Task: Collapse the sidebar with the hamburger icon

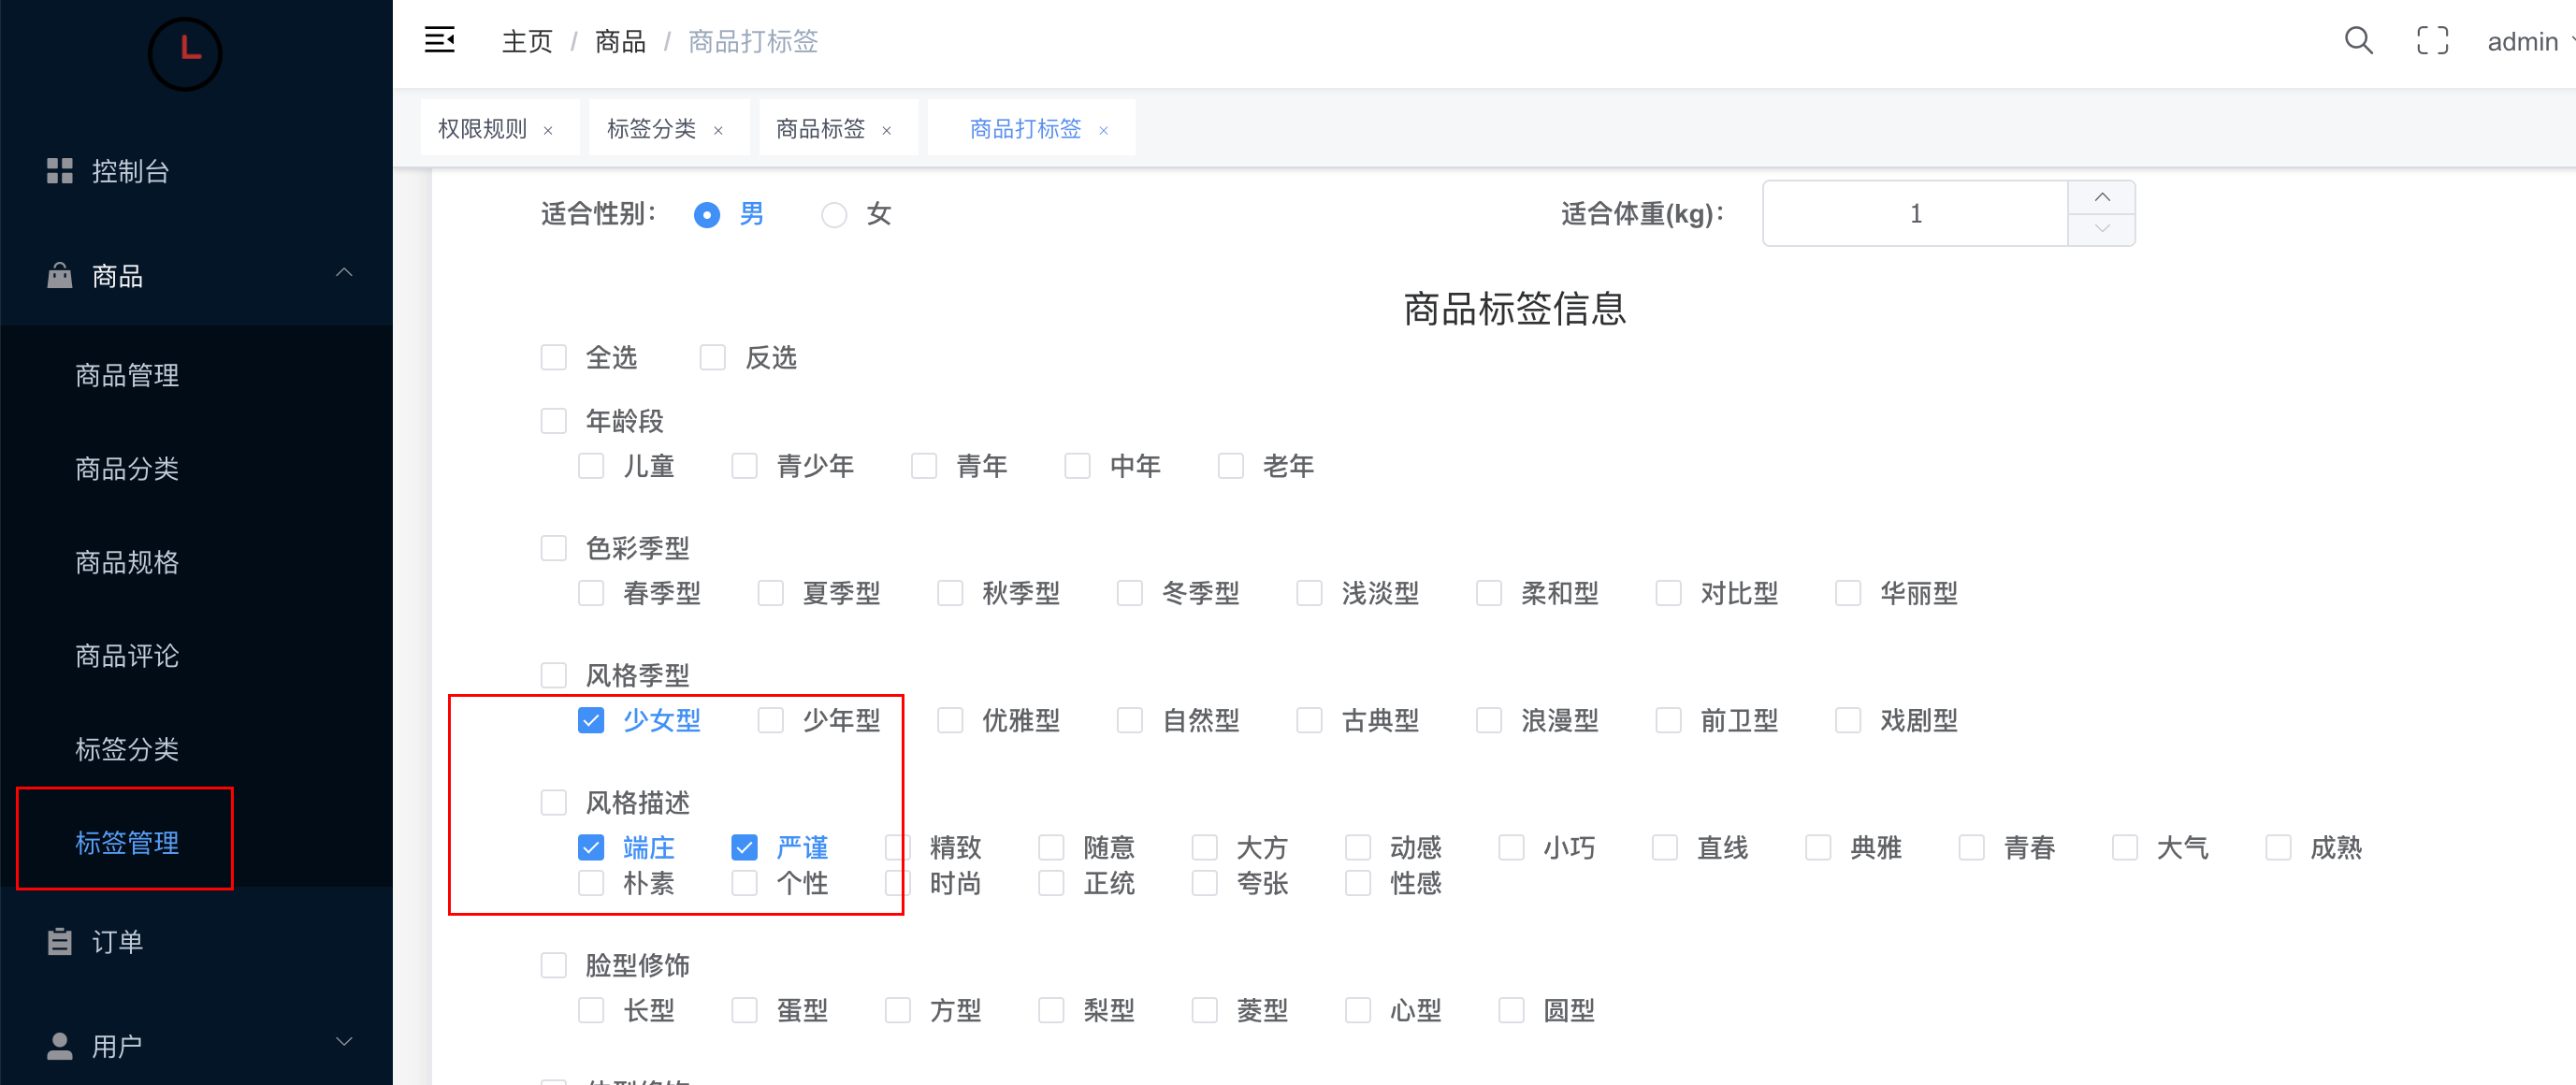Action: (440, 40)
